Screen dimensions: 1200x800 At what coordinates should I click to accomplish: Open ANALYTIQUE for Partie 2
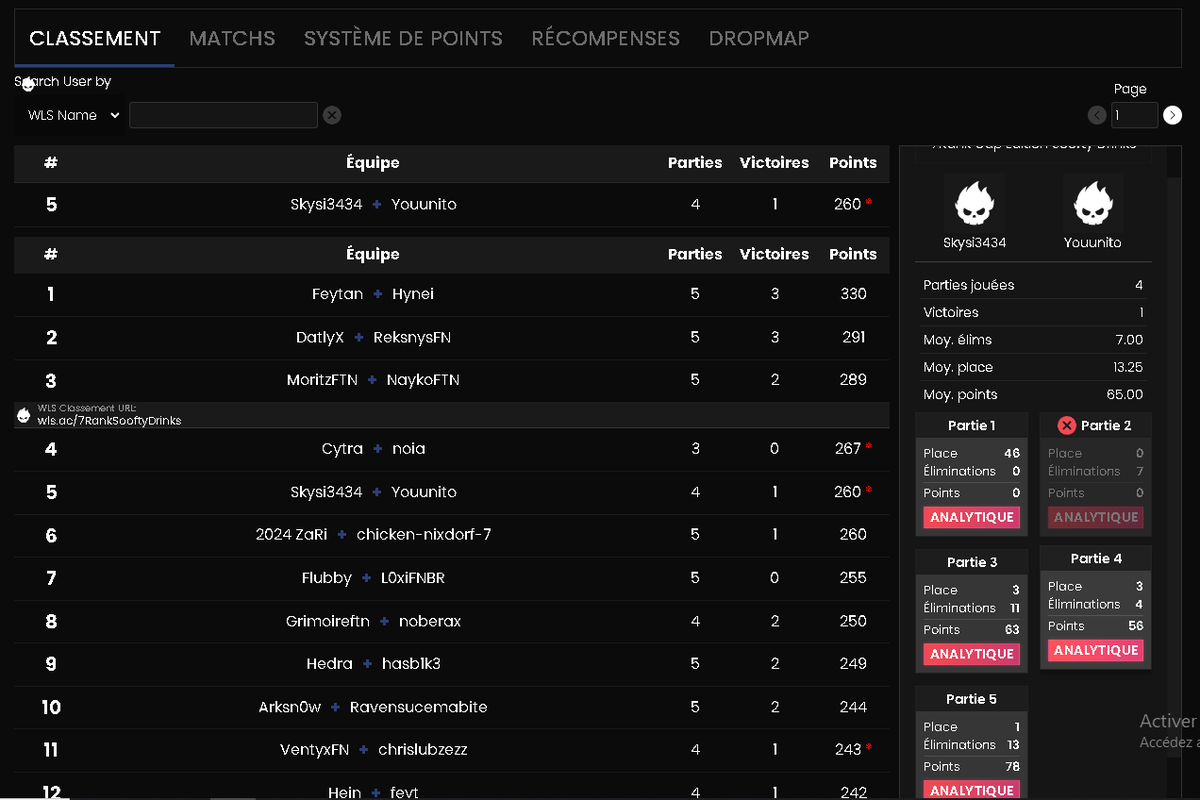pyautogui.click(x=1096, y=518)
